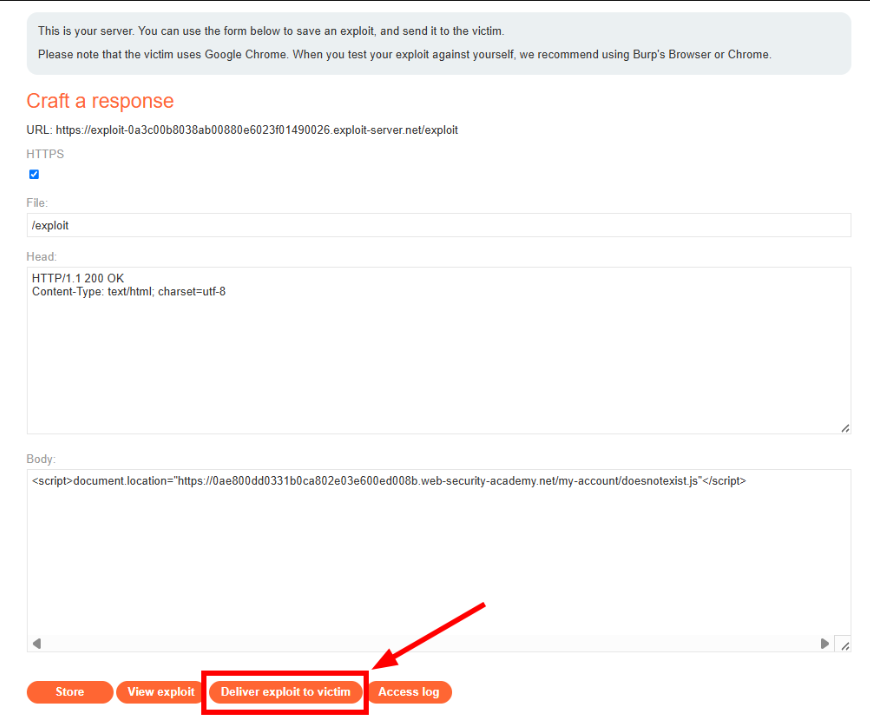Uncheck the HTTPS checkbox
Screen dimensions: 870x722
click(34, 174)
